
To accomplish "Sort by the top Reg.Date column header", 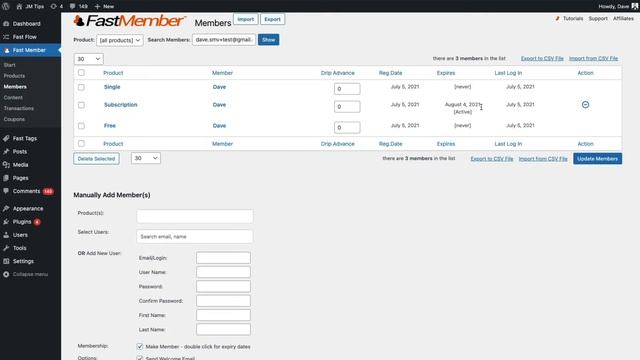I will coord(390,73).
